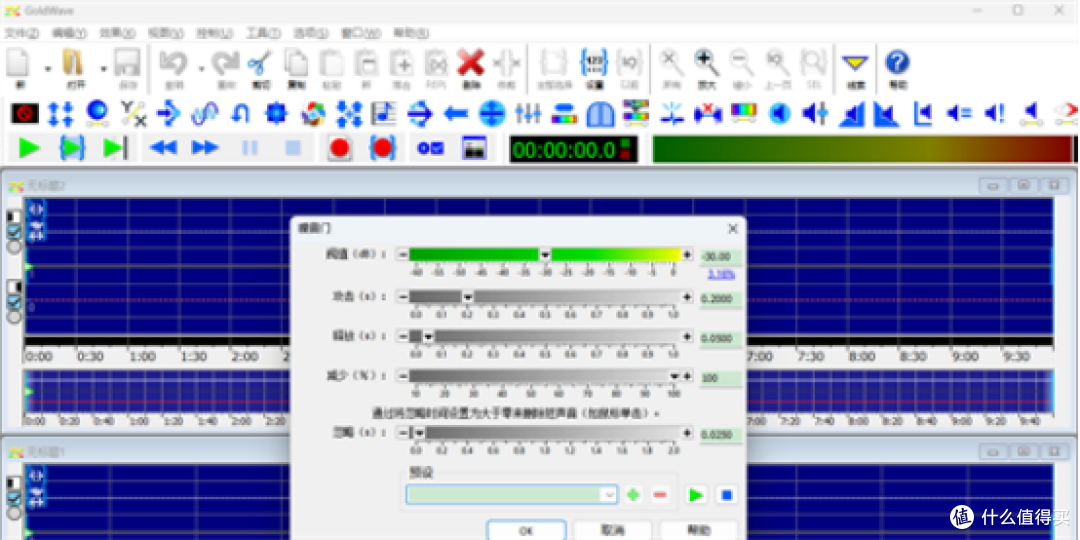1080x540 pixels.
Task: Click the black Censor effect icon
Action: 25,113
